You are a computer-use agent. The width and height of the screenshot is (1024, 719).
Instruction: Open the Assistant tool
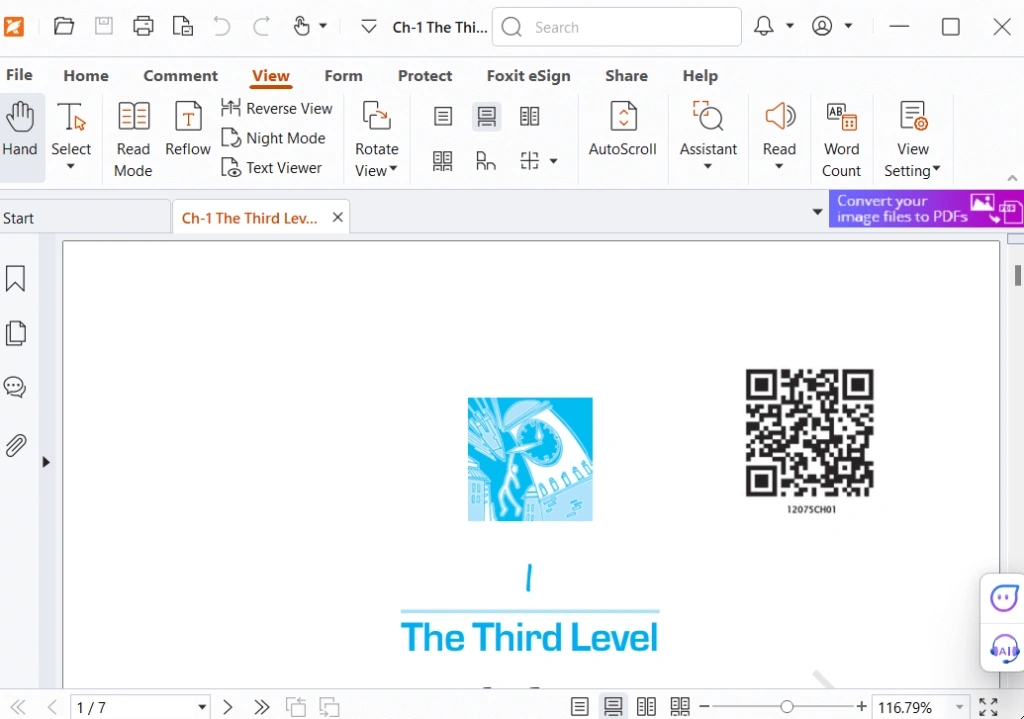pos(708,135)
